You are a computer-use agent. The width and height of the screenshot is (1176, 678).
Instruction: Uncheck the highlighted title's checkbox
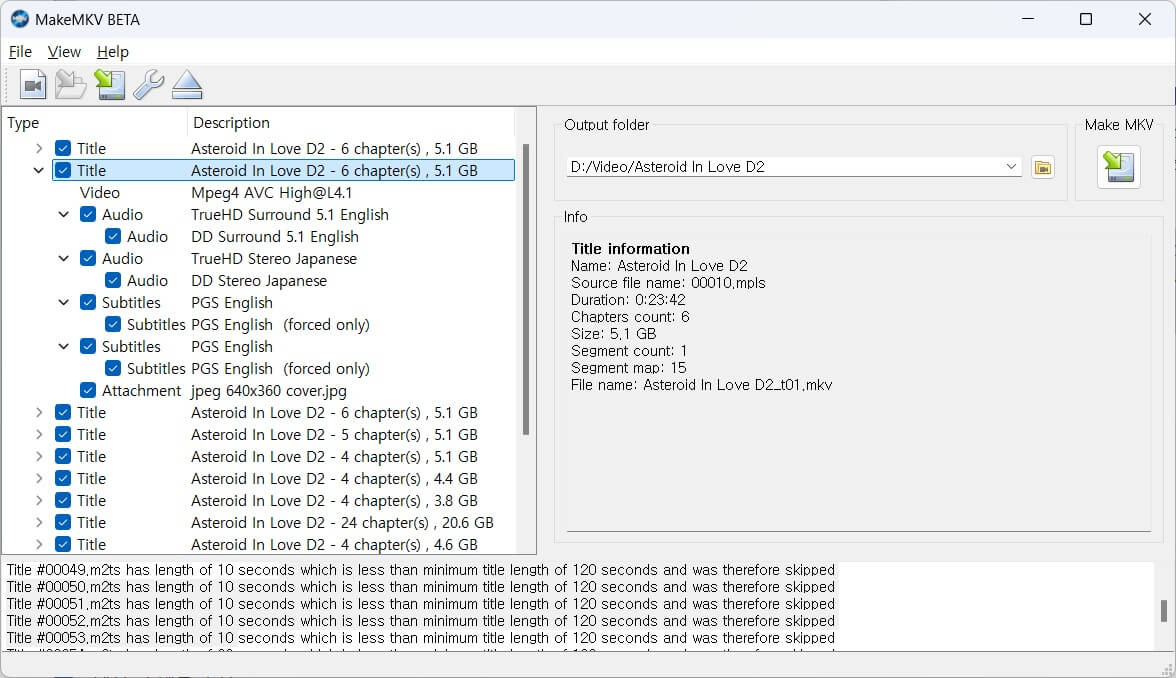click(x=63, y=170)
